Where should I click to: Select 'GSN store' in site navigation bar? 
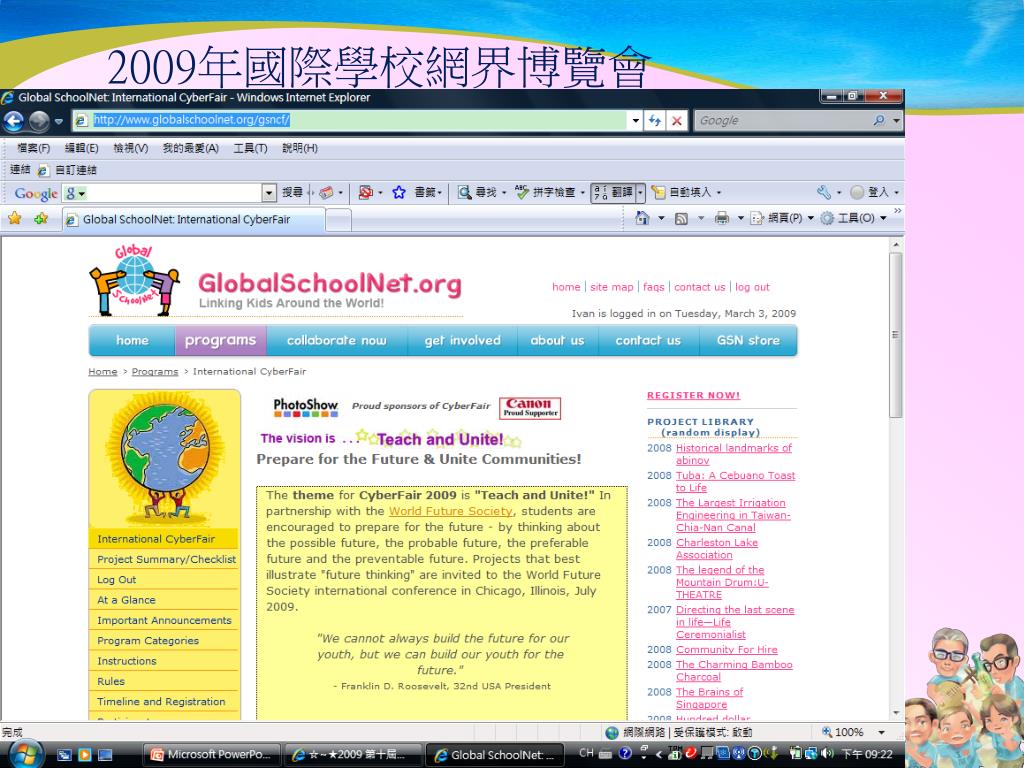748,340
